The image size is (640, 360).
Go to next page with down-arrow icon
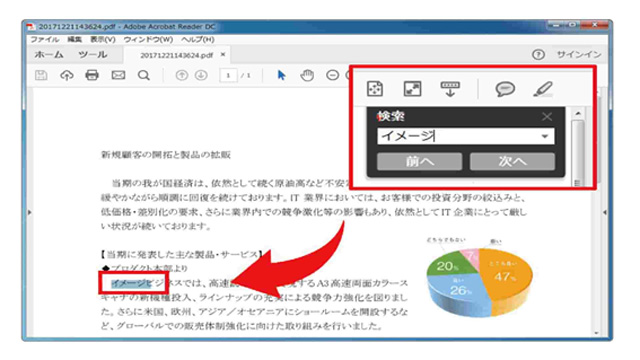tap(201, 76)
